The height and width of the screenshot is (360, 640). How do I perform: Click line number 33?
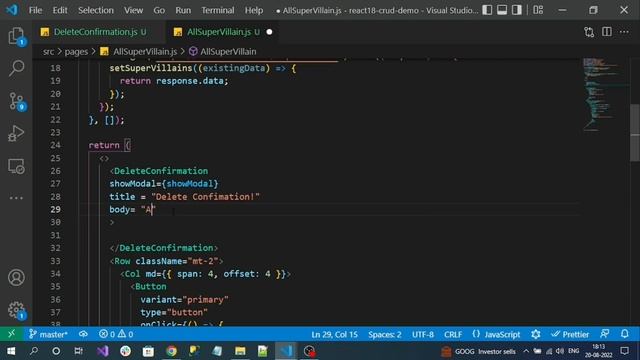56,261
